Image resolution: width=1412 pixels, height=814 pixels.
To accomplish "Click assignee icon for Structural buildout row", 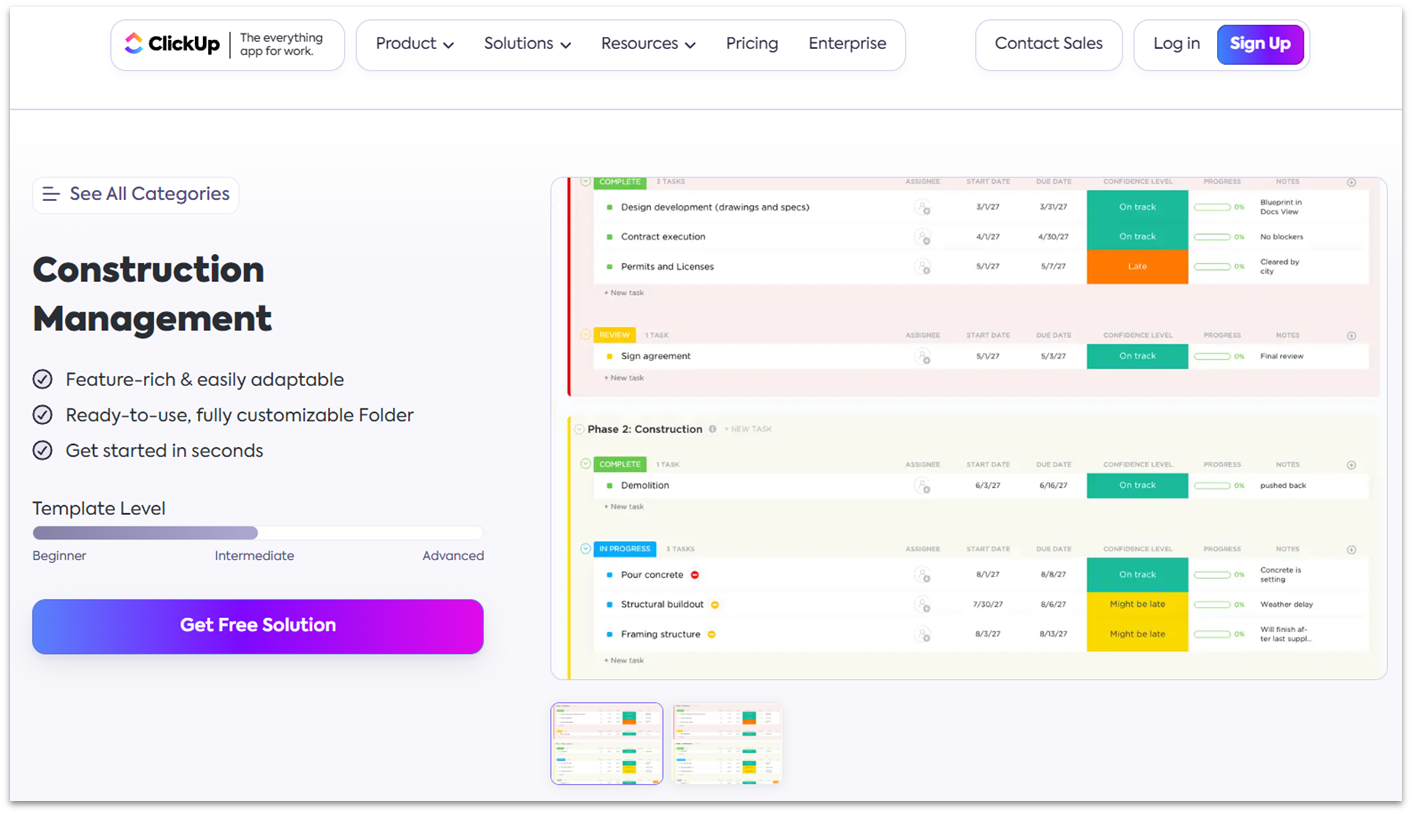I will pos(922,605).
